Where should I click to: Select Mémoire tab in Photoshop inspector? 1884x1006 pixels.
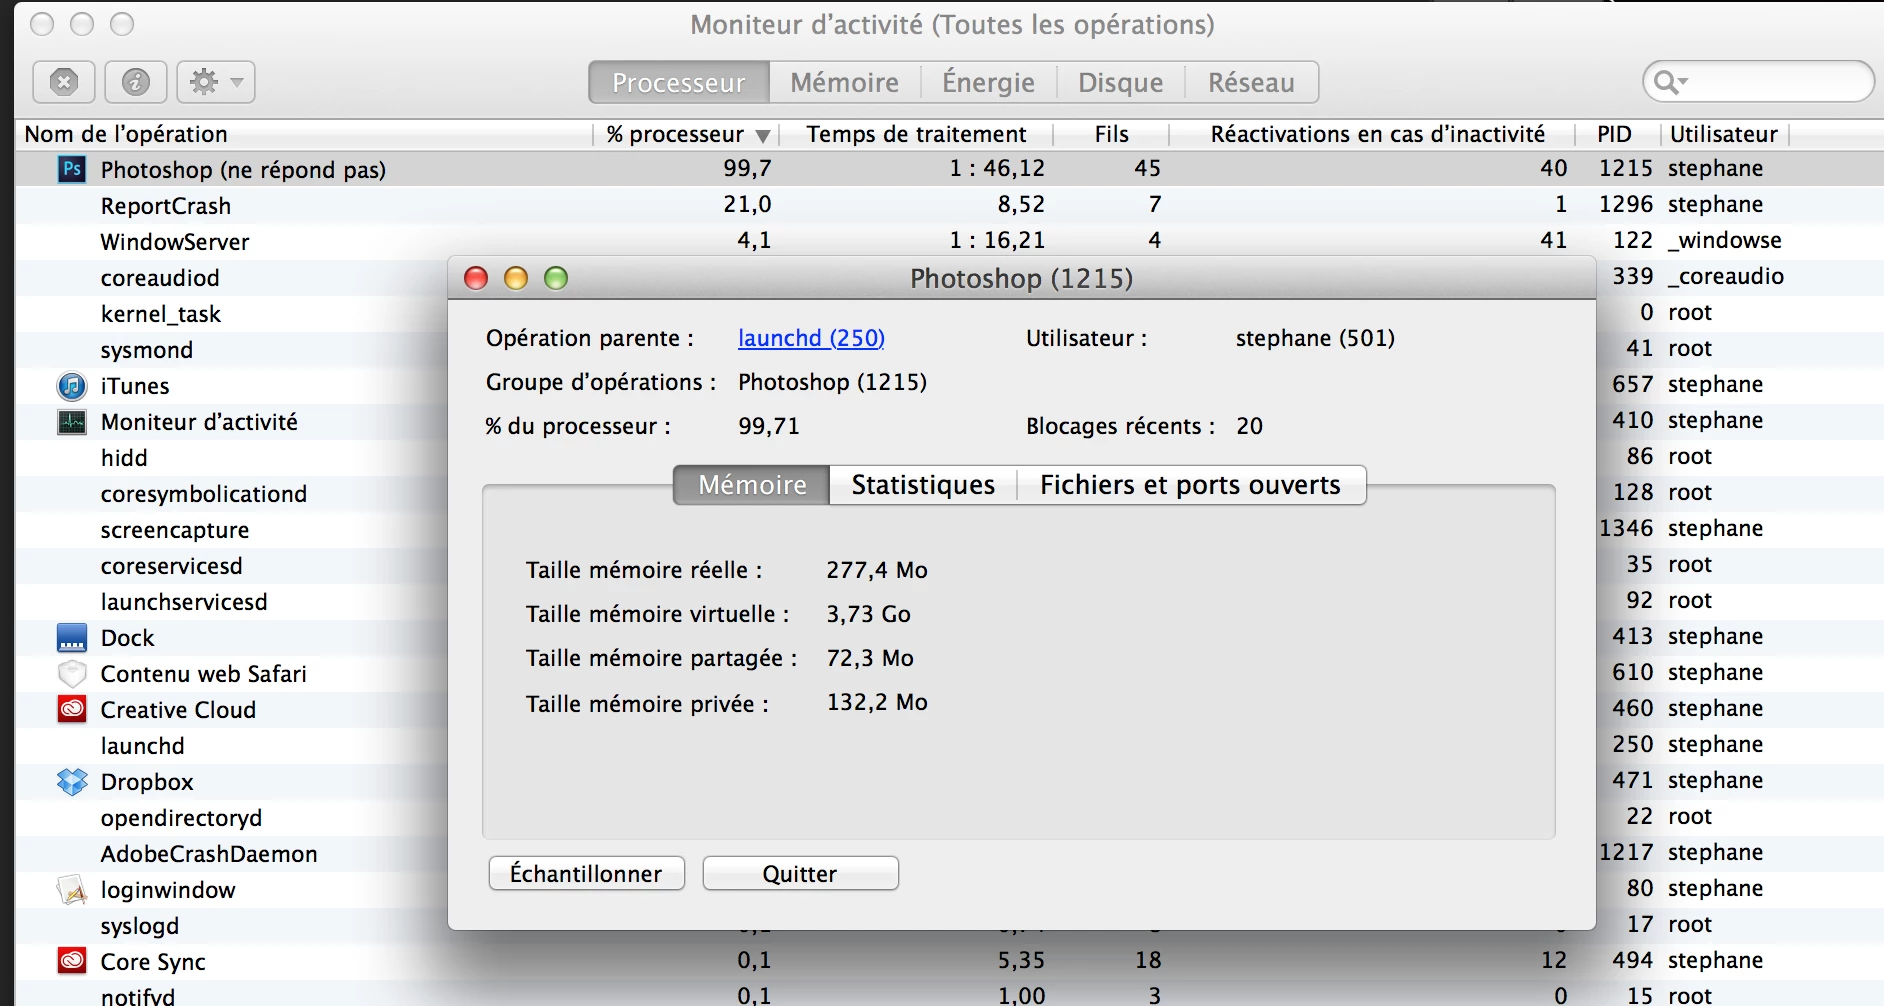point(752,485)
